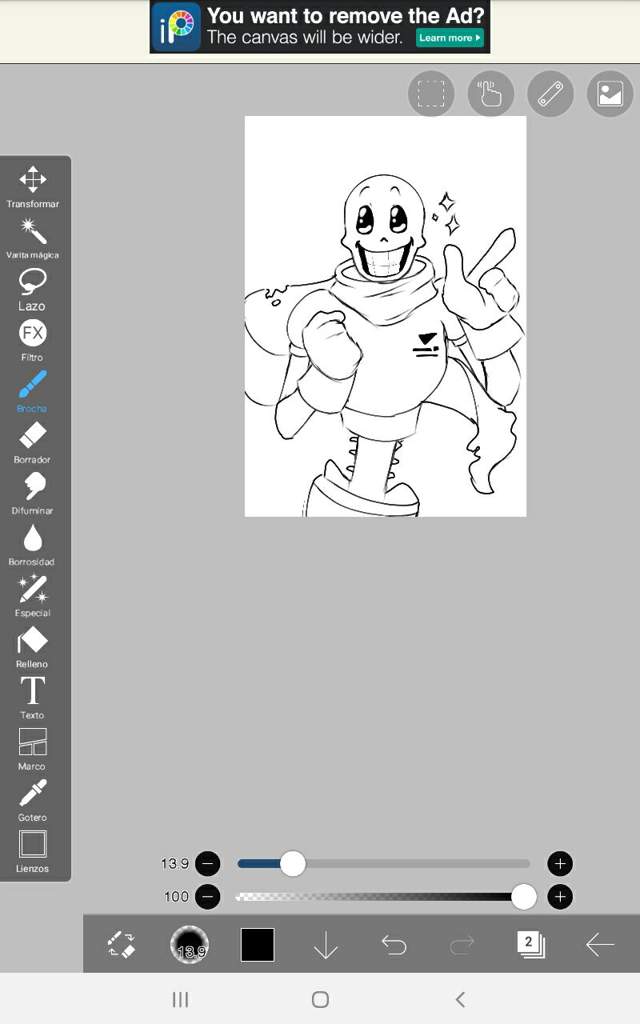The image size is (640, 1024).
Task: Click the 100 opacity value
Action: click(x=176, y=897)
